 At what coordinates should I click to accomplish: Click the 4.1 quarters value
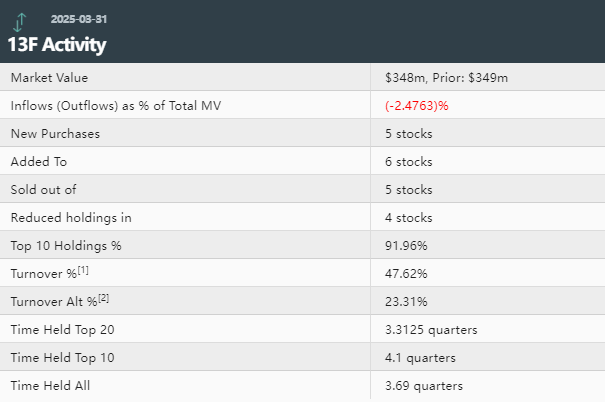420,357
